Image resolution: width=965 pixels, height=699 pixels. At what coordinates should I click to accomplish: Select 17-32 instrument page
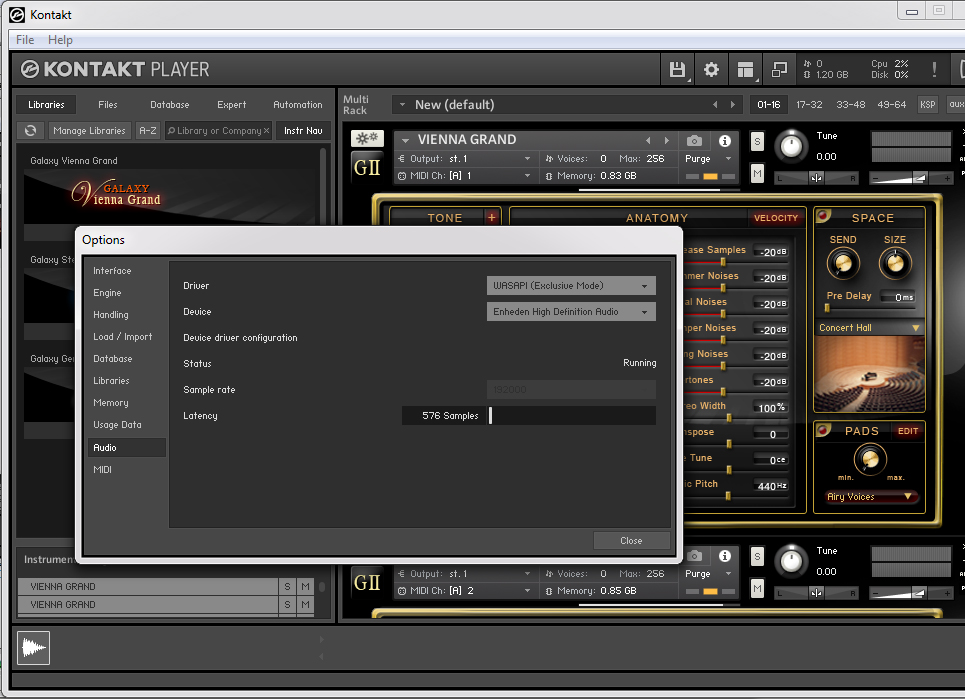[x=809, y=105]
